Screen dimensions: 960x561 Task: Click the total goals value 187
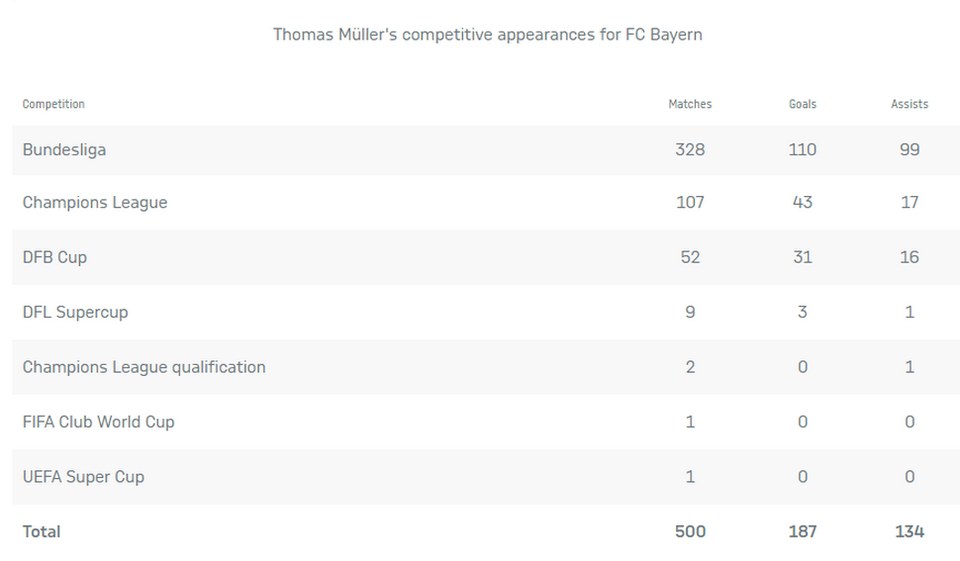point(802,532)
